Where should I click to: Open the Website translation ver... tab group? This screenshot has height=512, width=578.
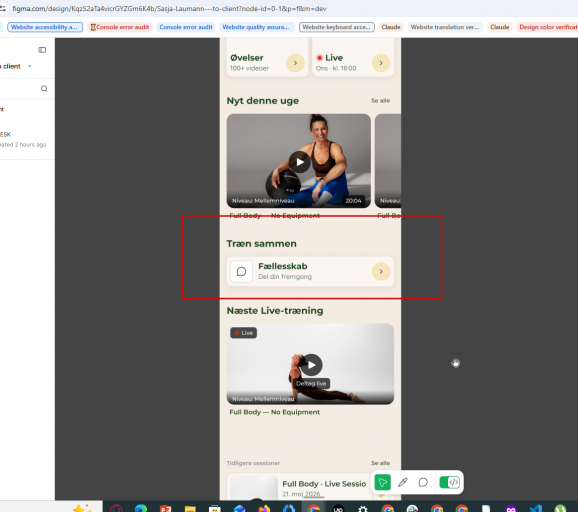tap(445, 27)
